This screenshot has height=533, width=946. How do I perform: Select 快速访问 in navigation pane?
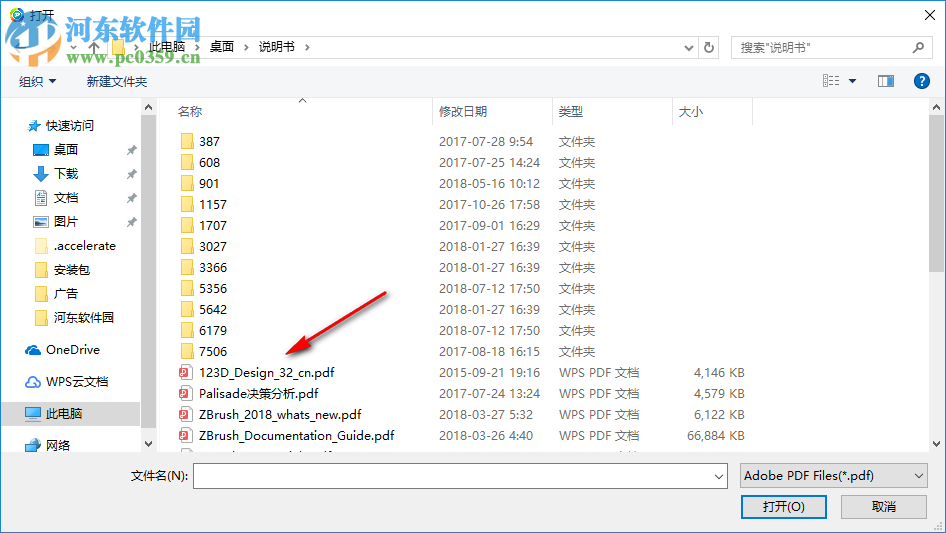click(69, 126)
